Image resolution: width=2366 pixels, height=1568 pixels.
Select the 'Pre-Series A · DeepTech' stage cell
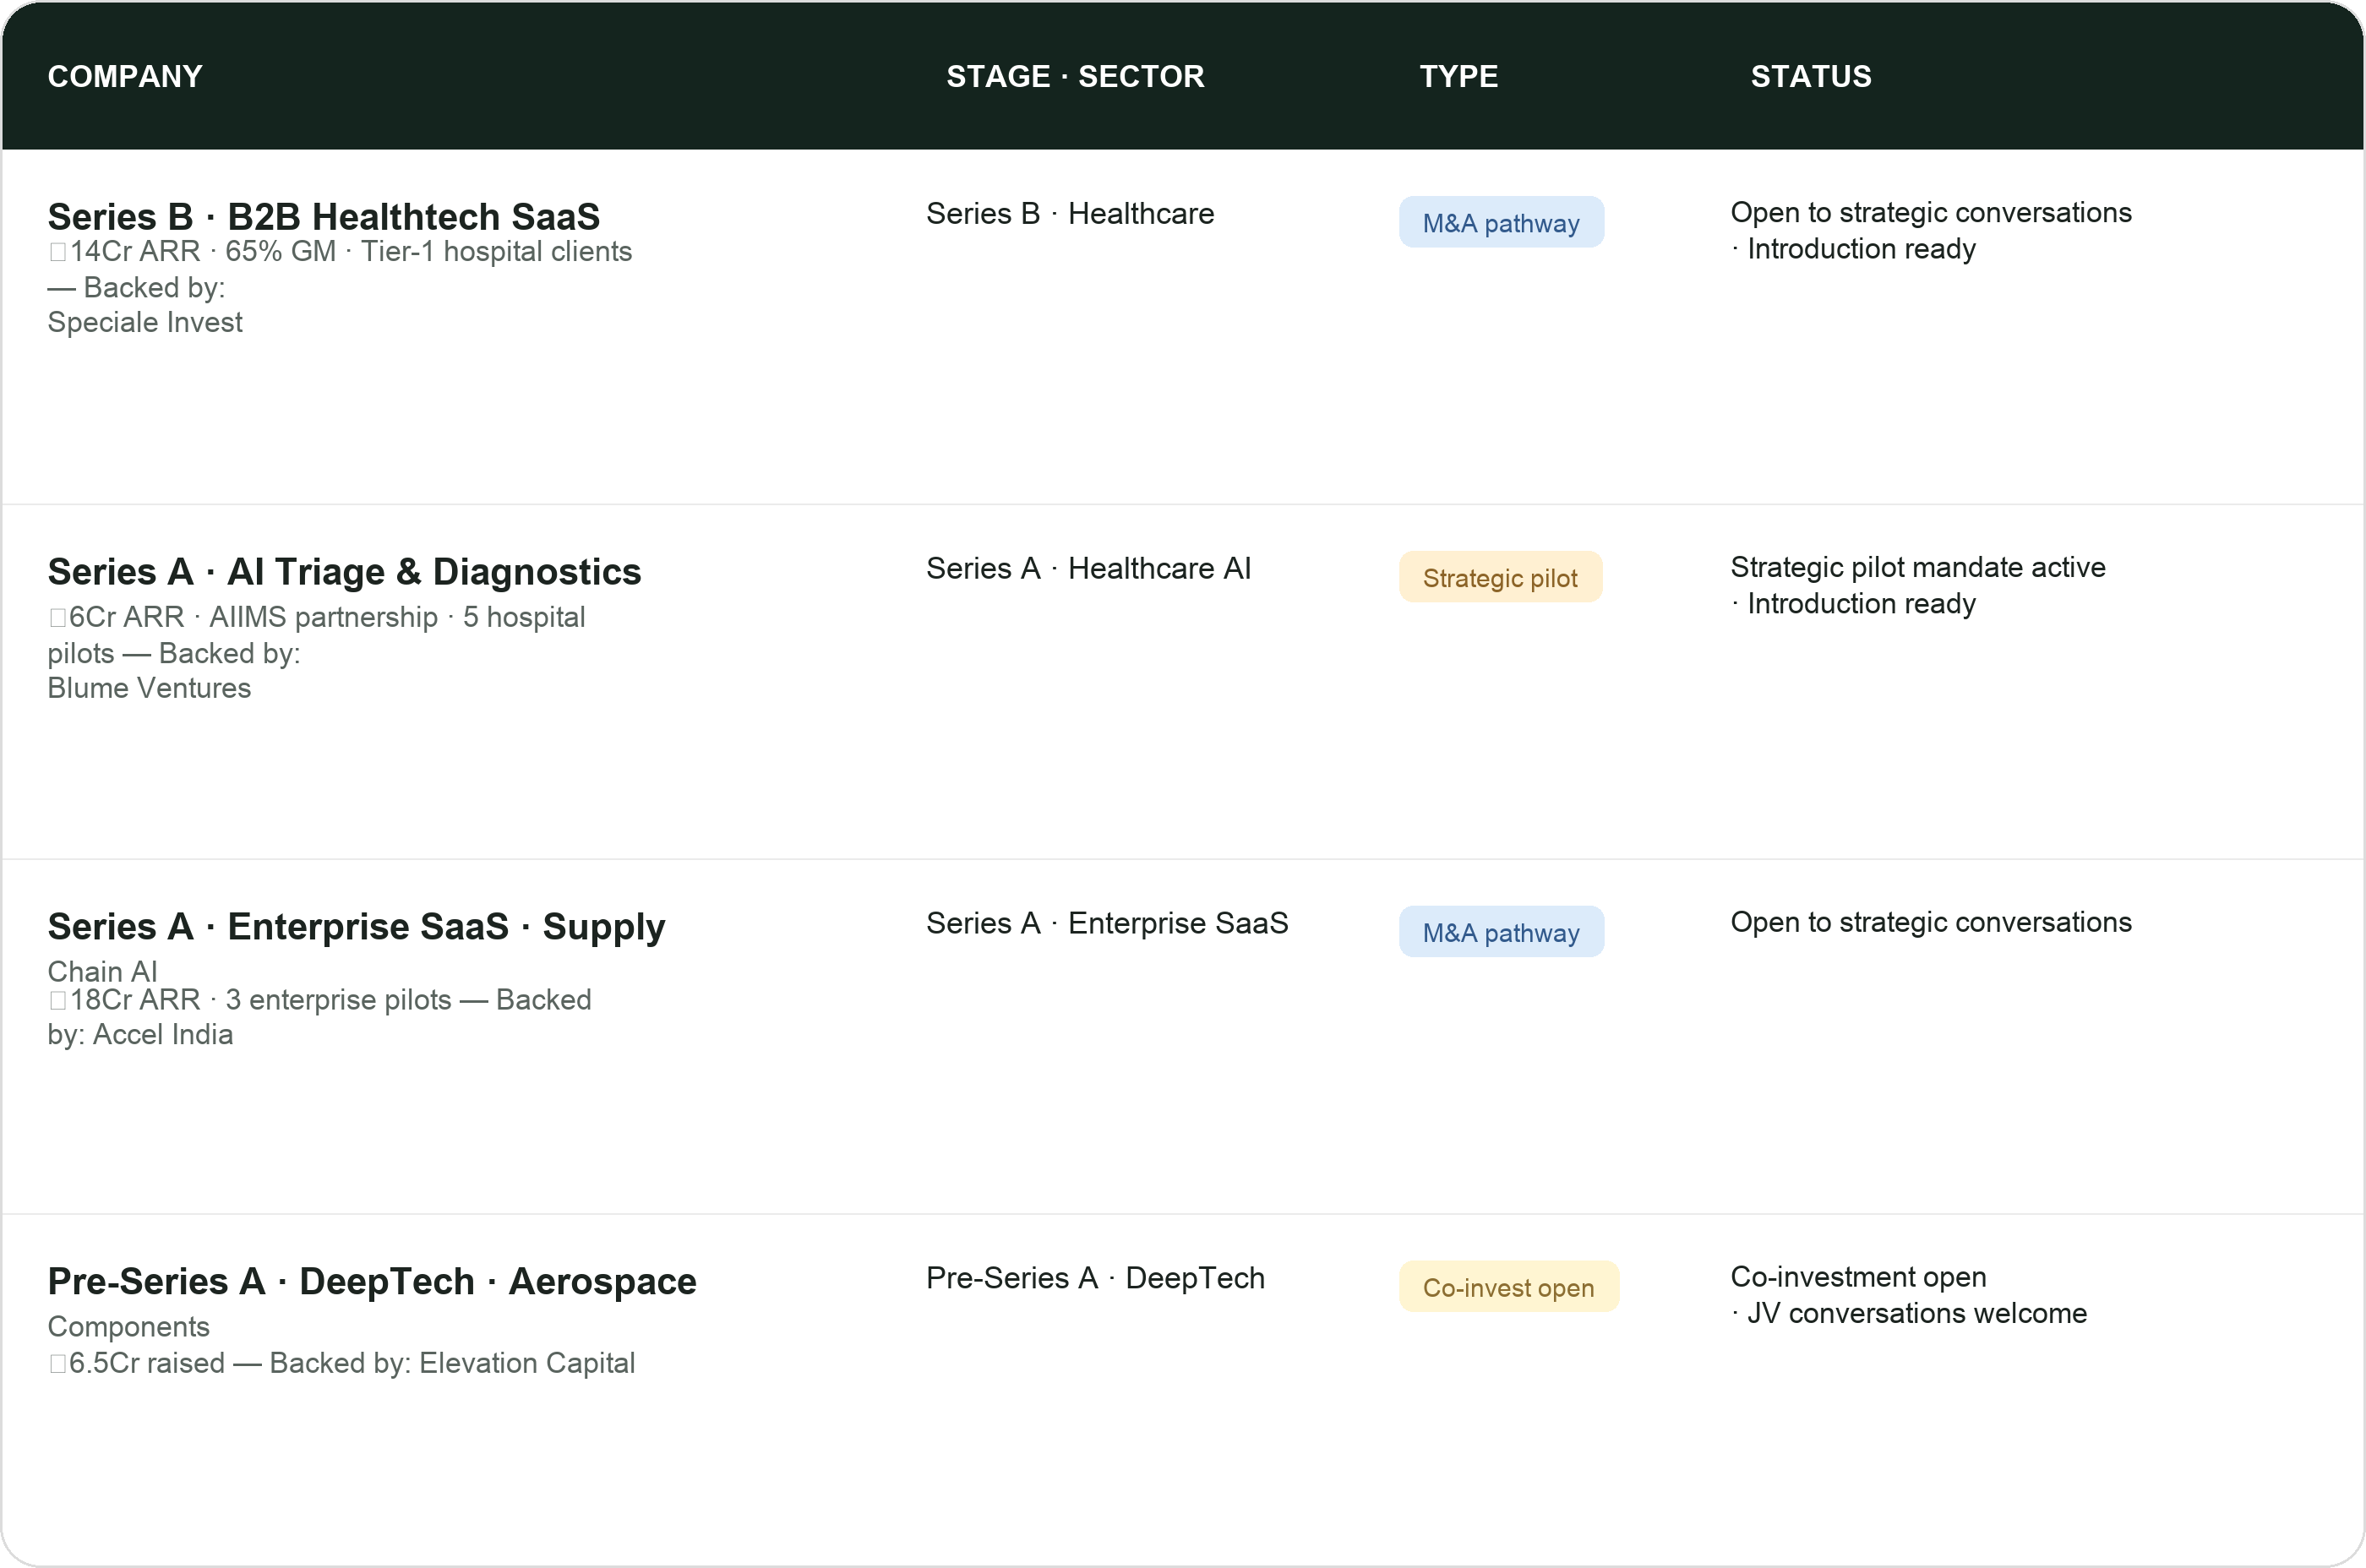pyautogui.click(x=1095, y=1278)
